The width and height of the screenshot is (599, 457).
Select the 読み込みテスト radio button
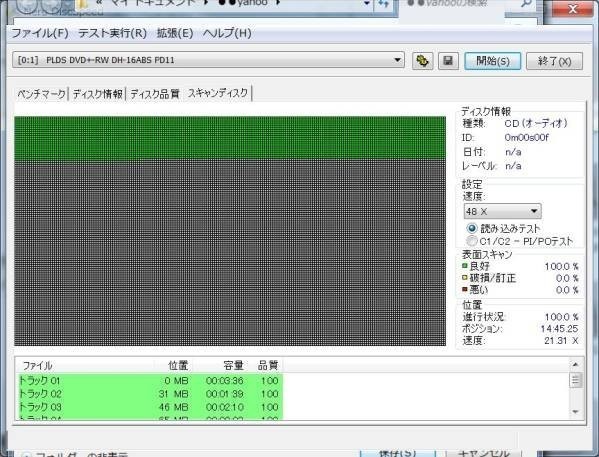(472, 228)
